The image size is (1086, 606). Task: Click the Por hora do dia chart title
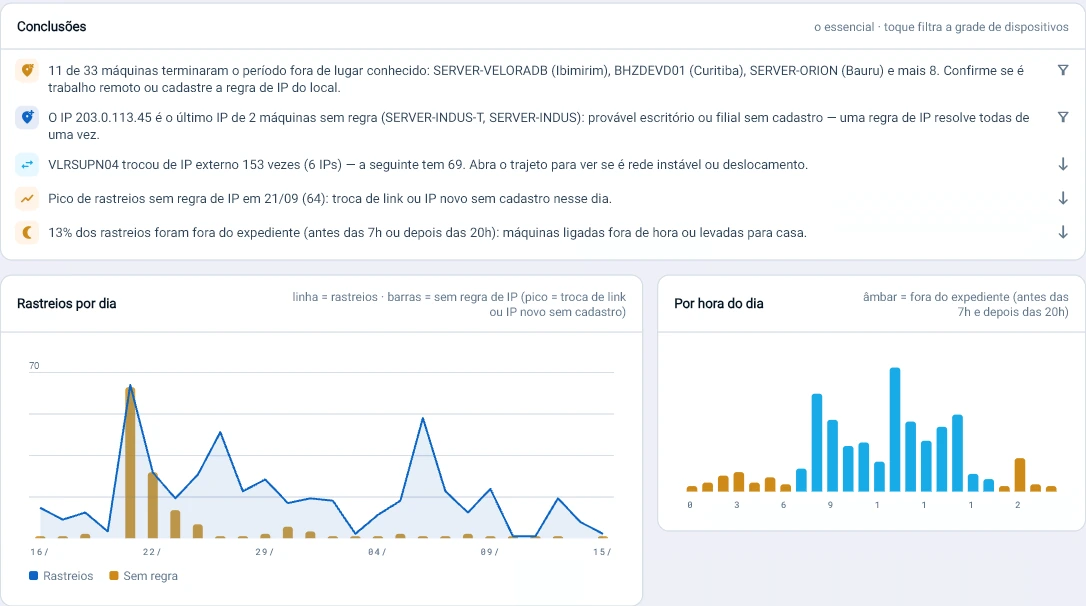(719, 304)
